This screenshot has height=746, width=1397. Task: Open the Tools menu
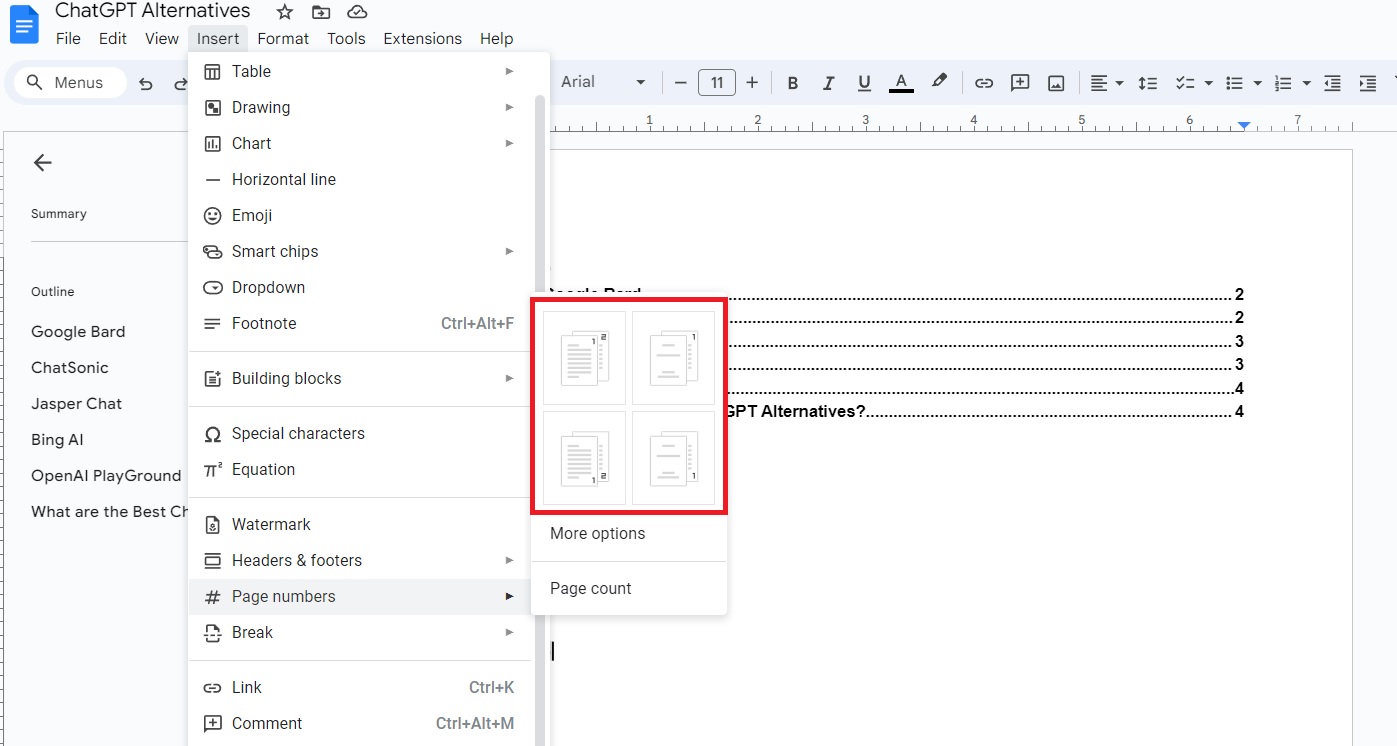pos(346,39)
